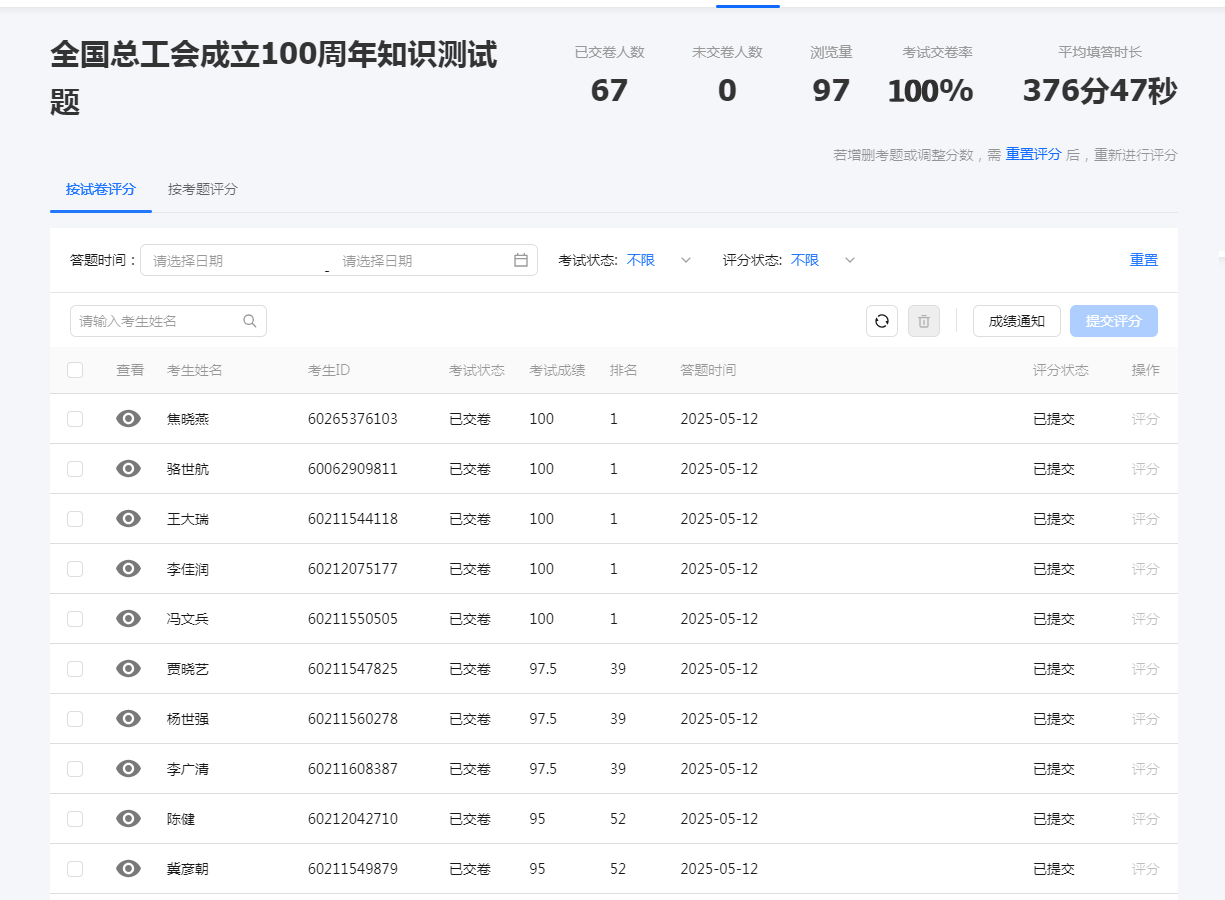The width and height of the screenshot is (1225, 900).
Task: Click the 成绩通知 button
Action: tap(1016, 320)
